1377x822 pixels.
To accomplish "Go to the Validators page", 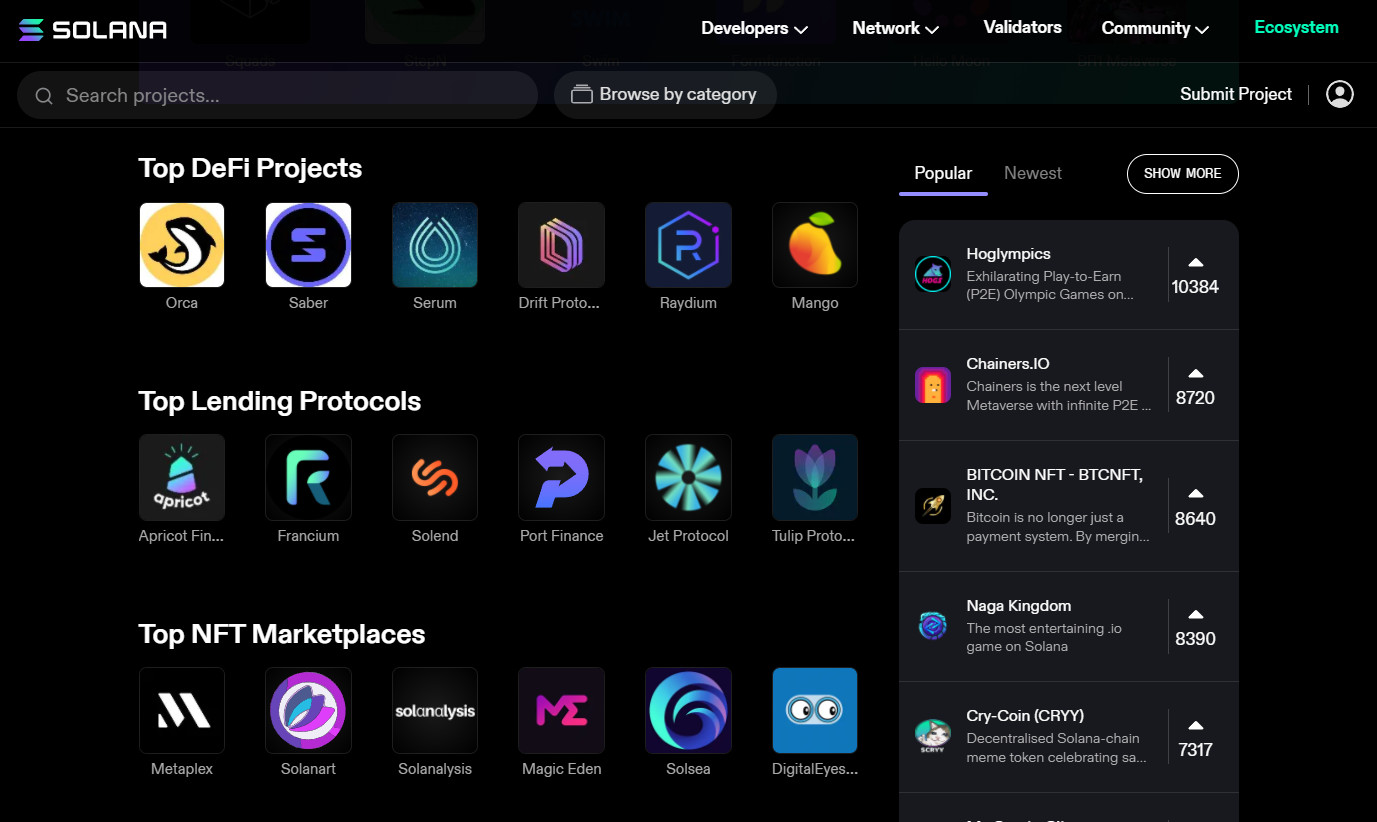I will [x=1022, y=27].
